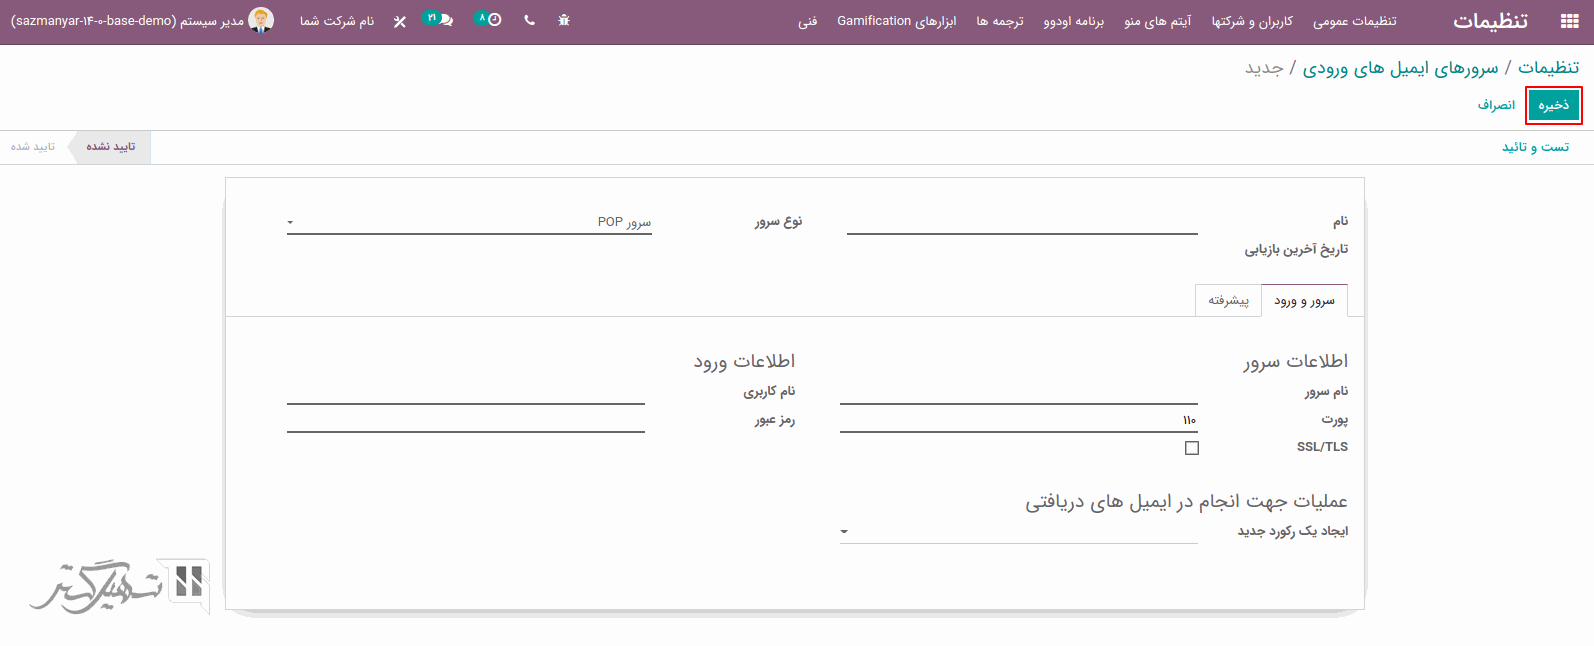
Task: Open the نام شرکت شما company switcher
Action: pyautogui.click(x=337, y=21)
